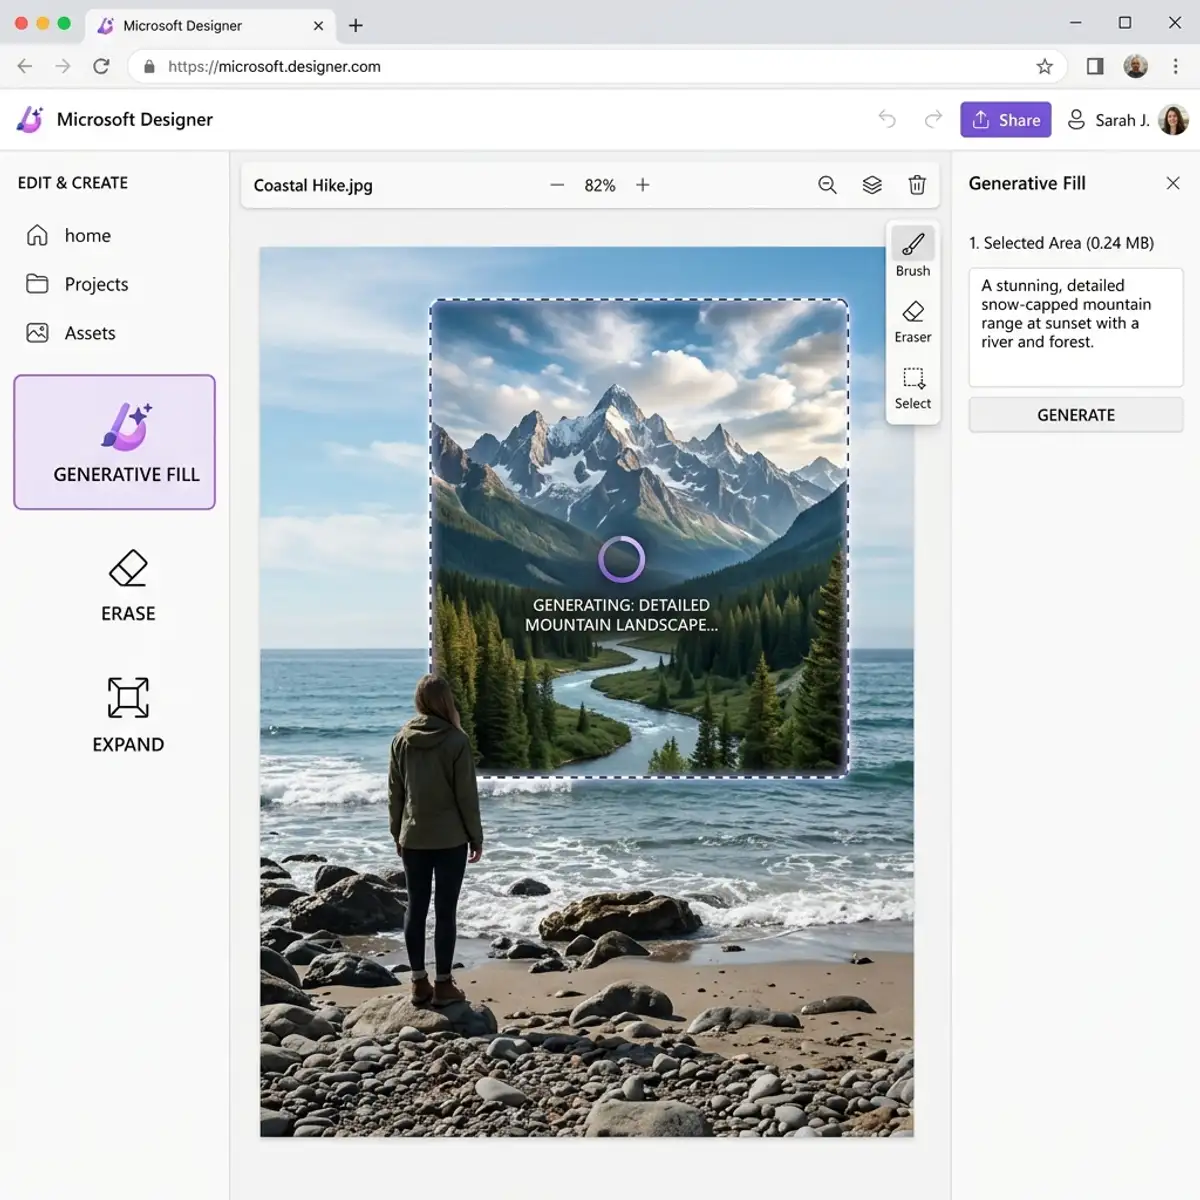Click the Coastal Hike.jpg file name
Screen dimensions: 1200x1200
(x=313, y=185)
